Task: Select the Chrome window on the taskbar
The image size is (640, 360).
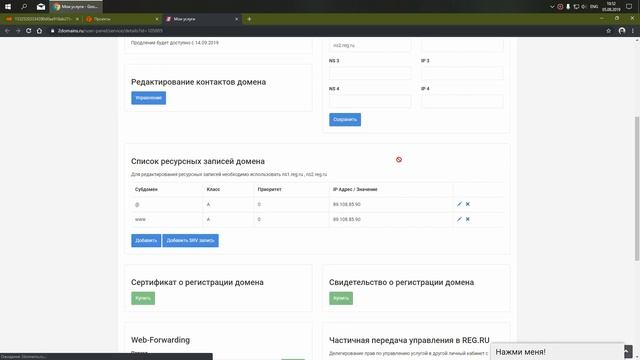Action: coord(76,7)
